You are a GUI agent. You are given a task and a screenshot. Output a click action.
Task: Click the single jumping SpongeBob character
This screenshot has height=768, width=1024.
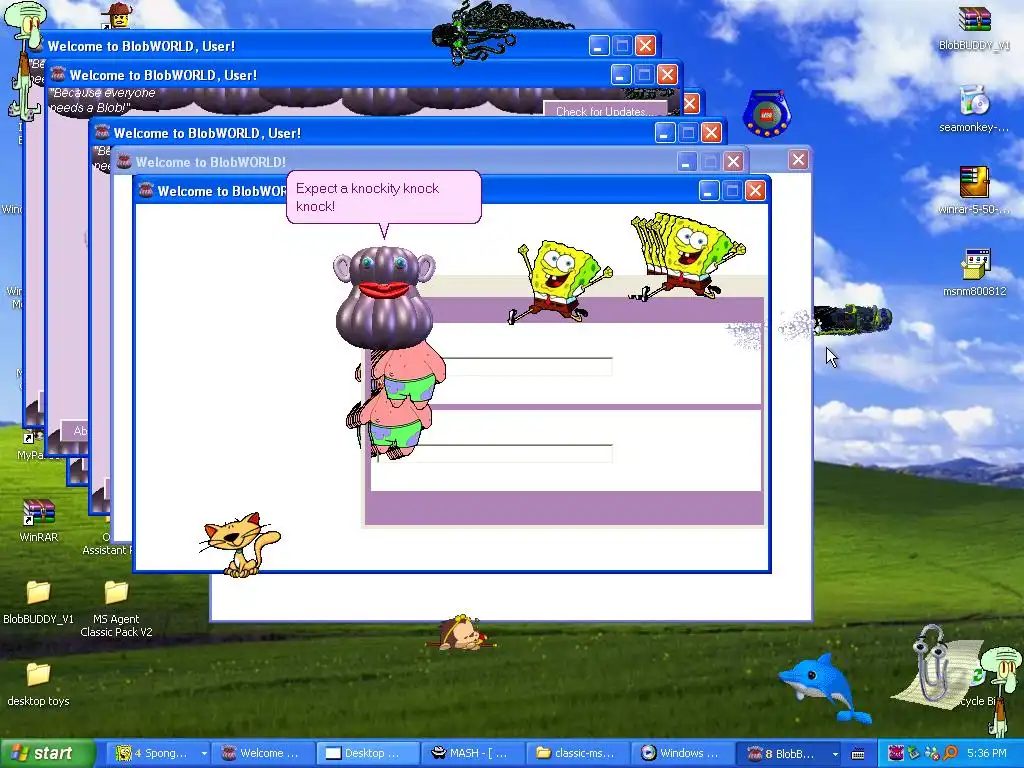559,282
